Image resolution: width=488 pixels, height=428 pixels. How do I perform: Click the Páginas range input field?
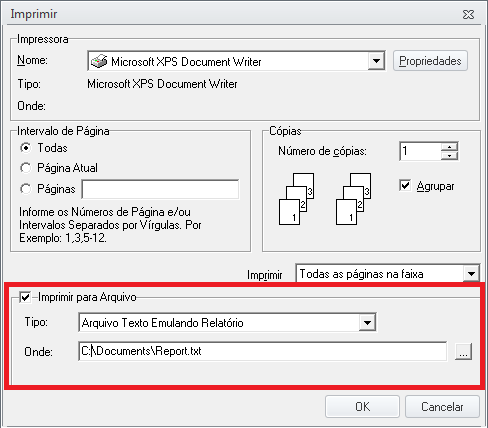point(160,189)
